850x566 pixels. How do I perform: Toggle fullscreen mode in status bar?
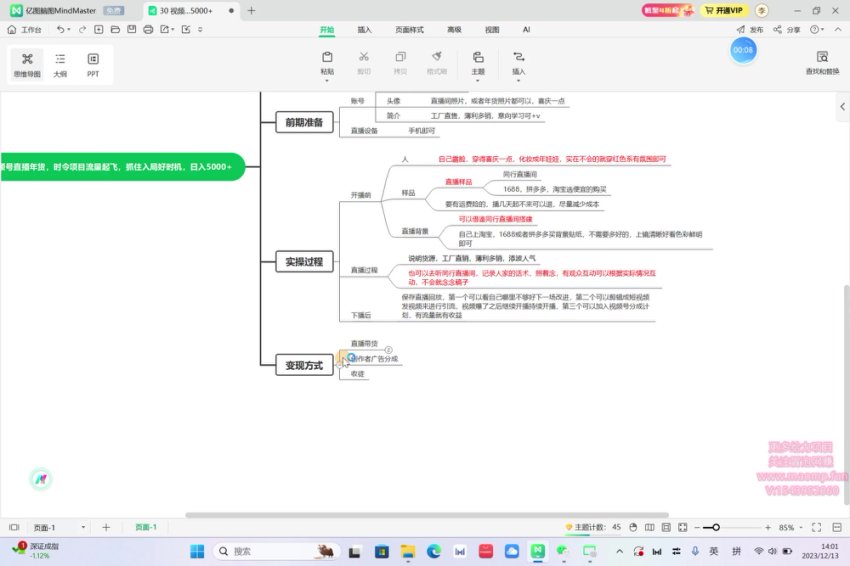coord(814,527)
